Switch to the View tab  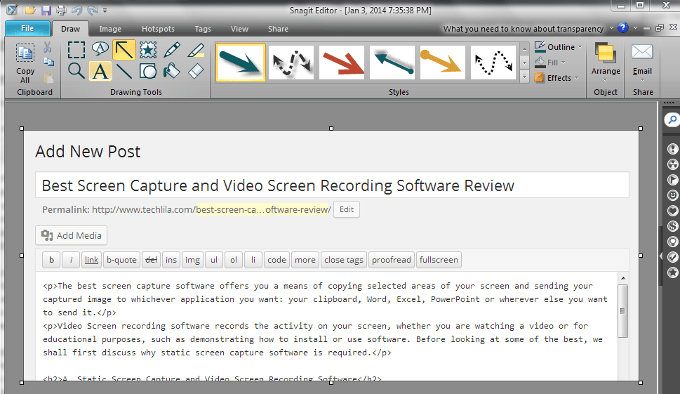(239, 29)
